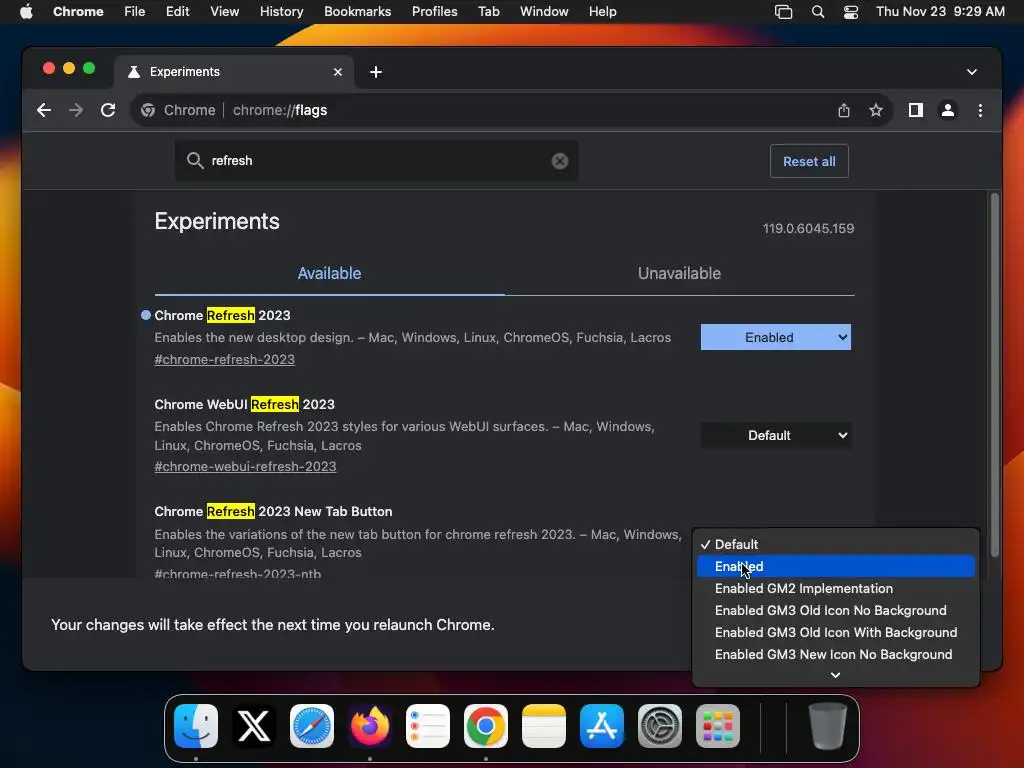
Task: Switch to the Available tab
Action: point(329,274)
